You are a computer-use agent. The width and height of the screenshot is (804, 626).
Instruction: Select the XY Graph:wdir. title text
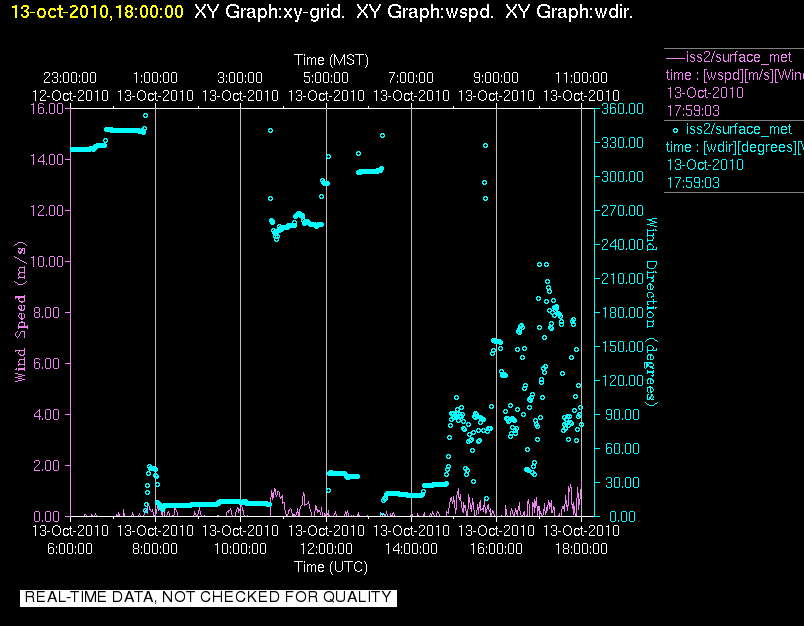coord(569,12)
